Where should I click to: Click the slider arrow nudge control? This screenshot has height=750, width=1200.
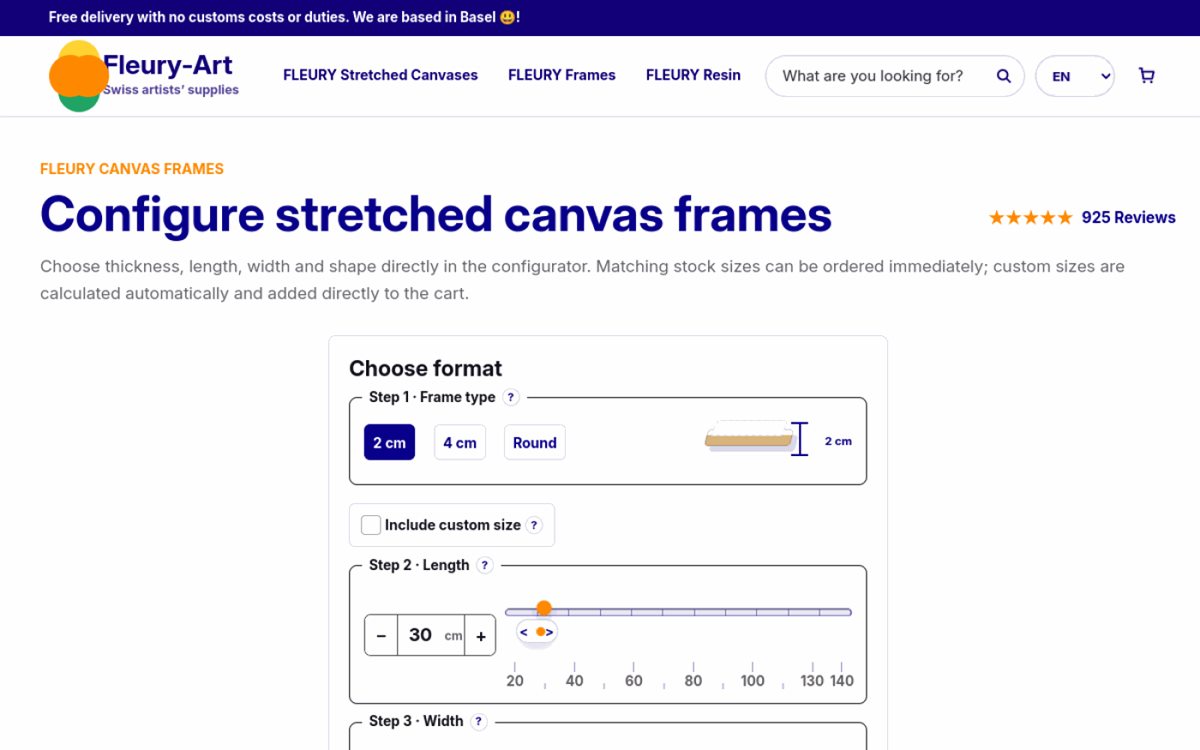[x=536, y=632]
